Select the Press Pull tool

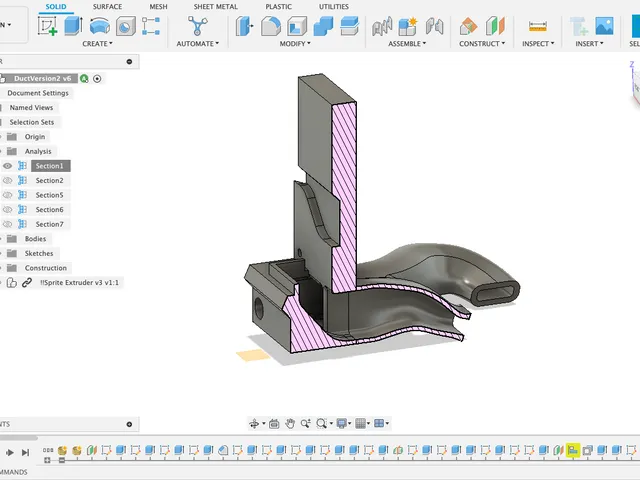244,26
